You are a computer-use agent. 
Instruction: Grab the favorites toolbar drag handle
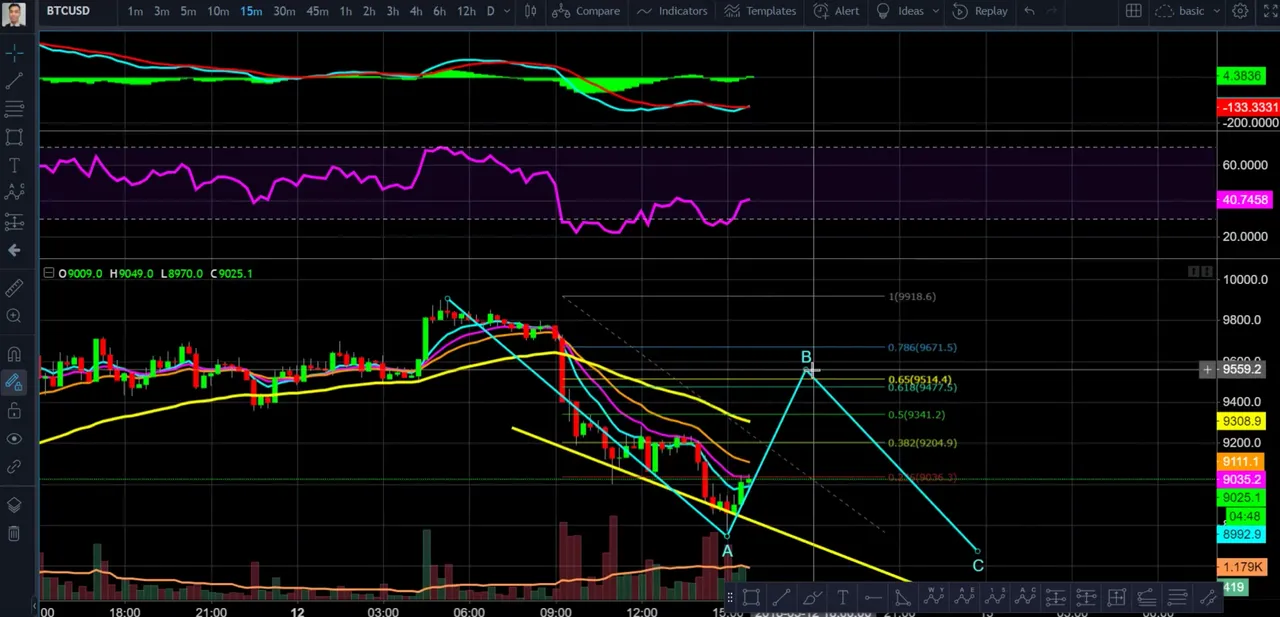(730, 598)
